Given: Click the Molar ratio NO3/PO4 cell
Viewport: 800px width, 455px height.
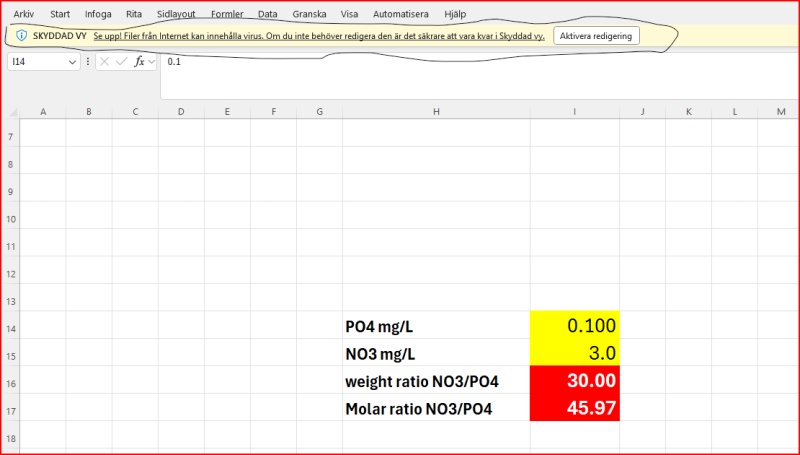Looking at the screenshot, I should (x=436, y=408).
